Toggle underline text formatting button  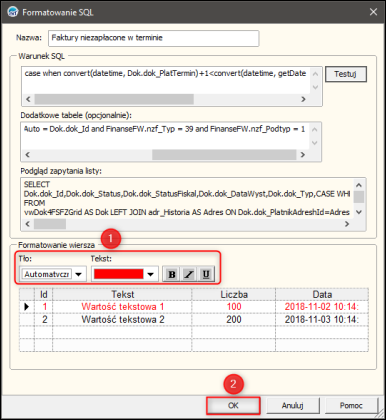[206, 274]
